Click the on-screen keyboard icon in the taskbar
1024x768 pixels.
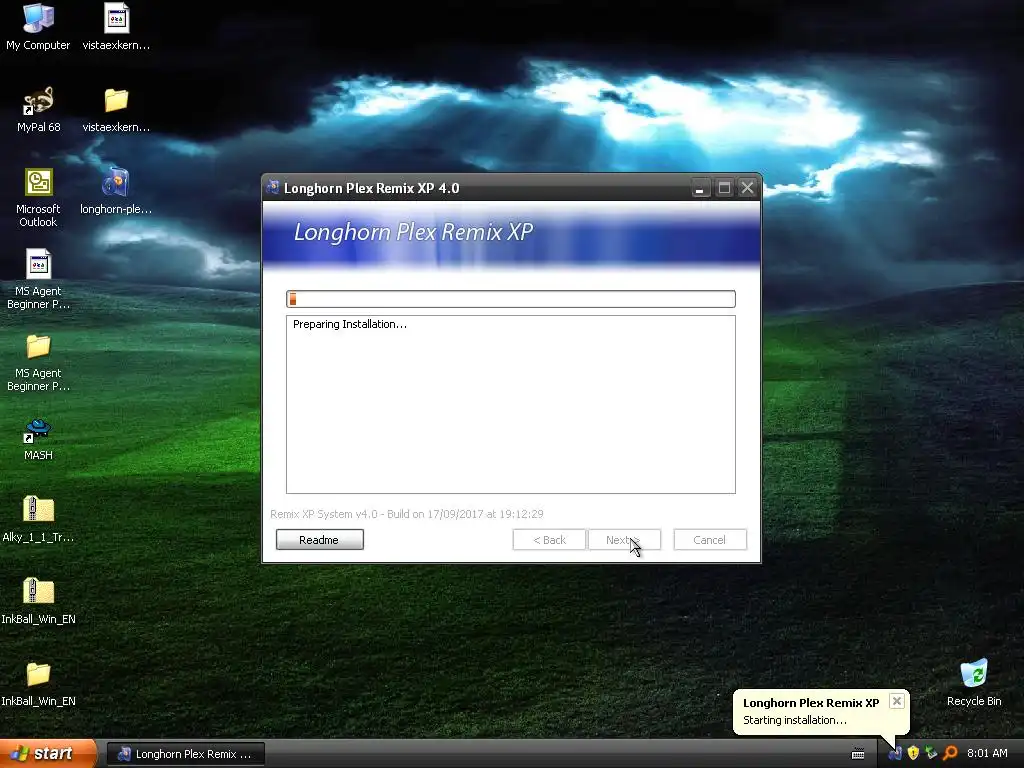click(x=858, y=754)
